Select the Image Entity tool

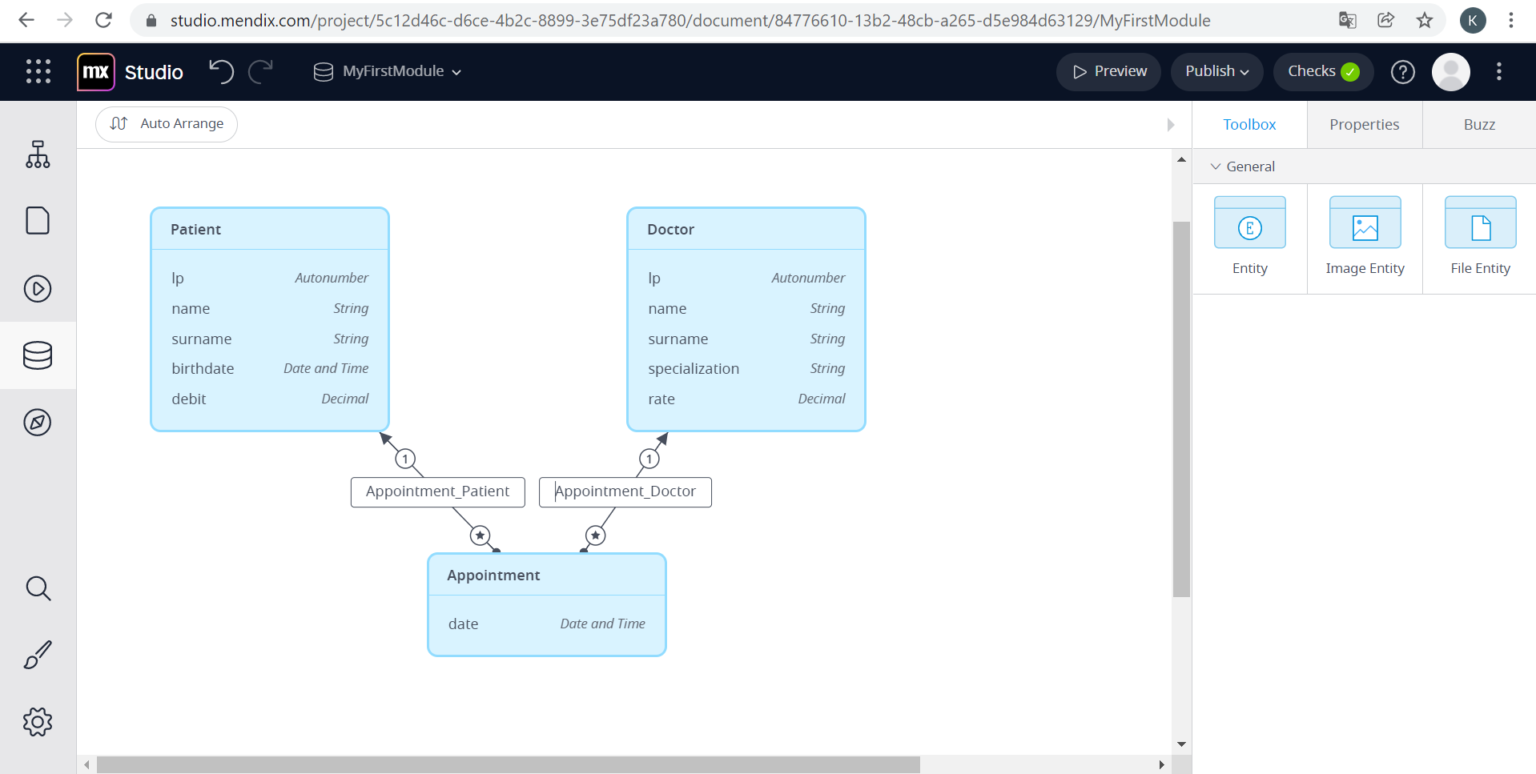click(x=1364, y=228)
